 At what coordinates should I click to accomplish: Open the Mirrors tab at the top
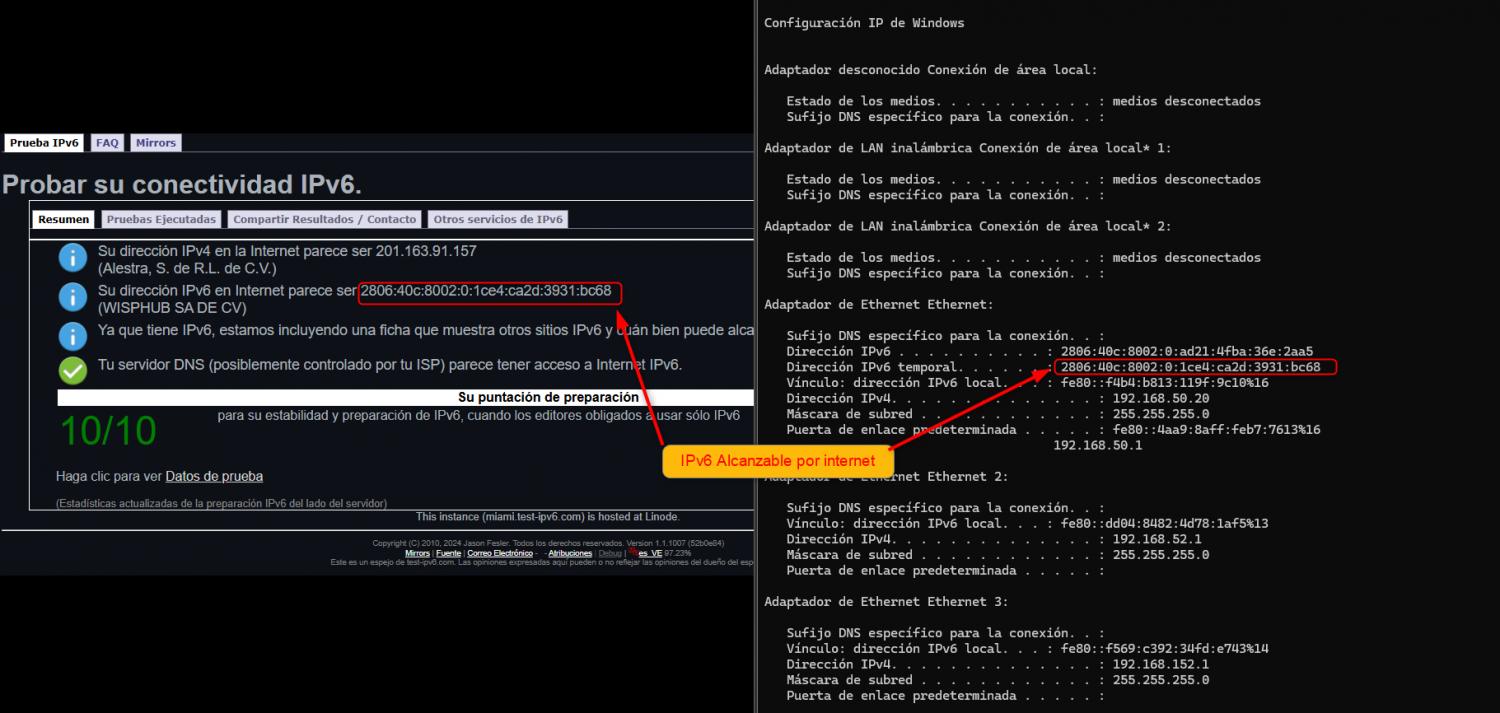[155, 143]
